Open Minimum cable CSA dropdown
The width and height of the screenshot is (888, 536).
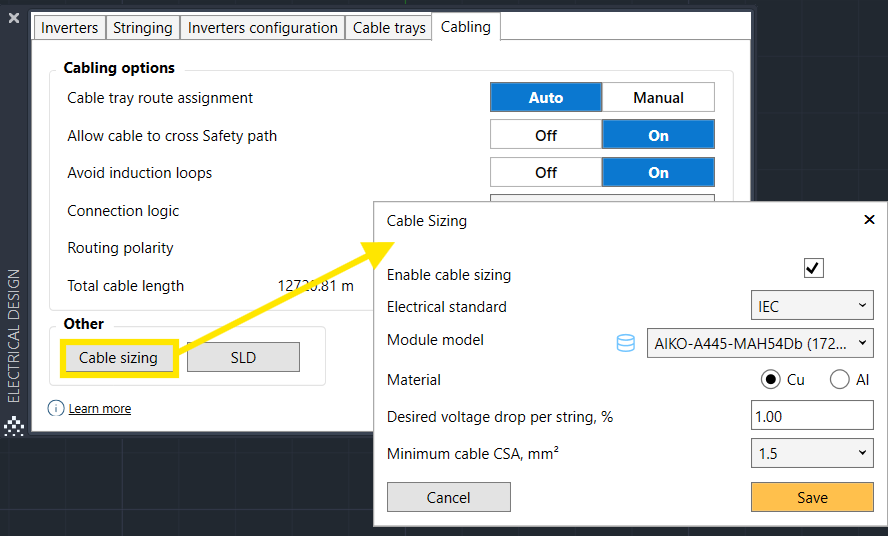(812, 453)
